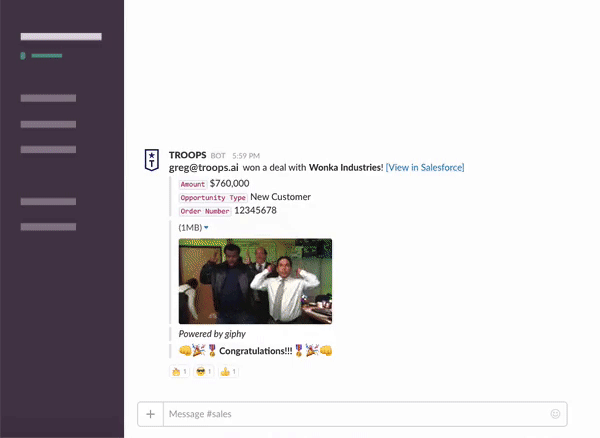This screenshot has width=600, height=438.
Task: Click the greg@troops.ai text
Action: tap(204, 168)
